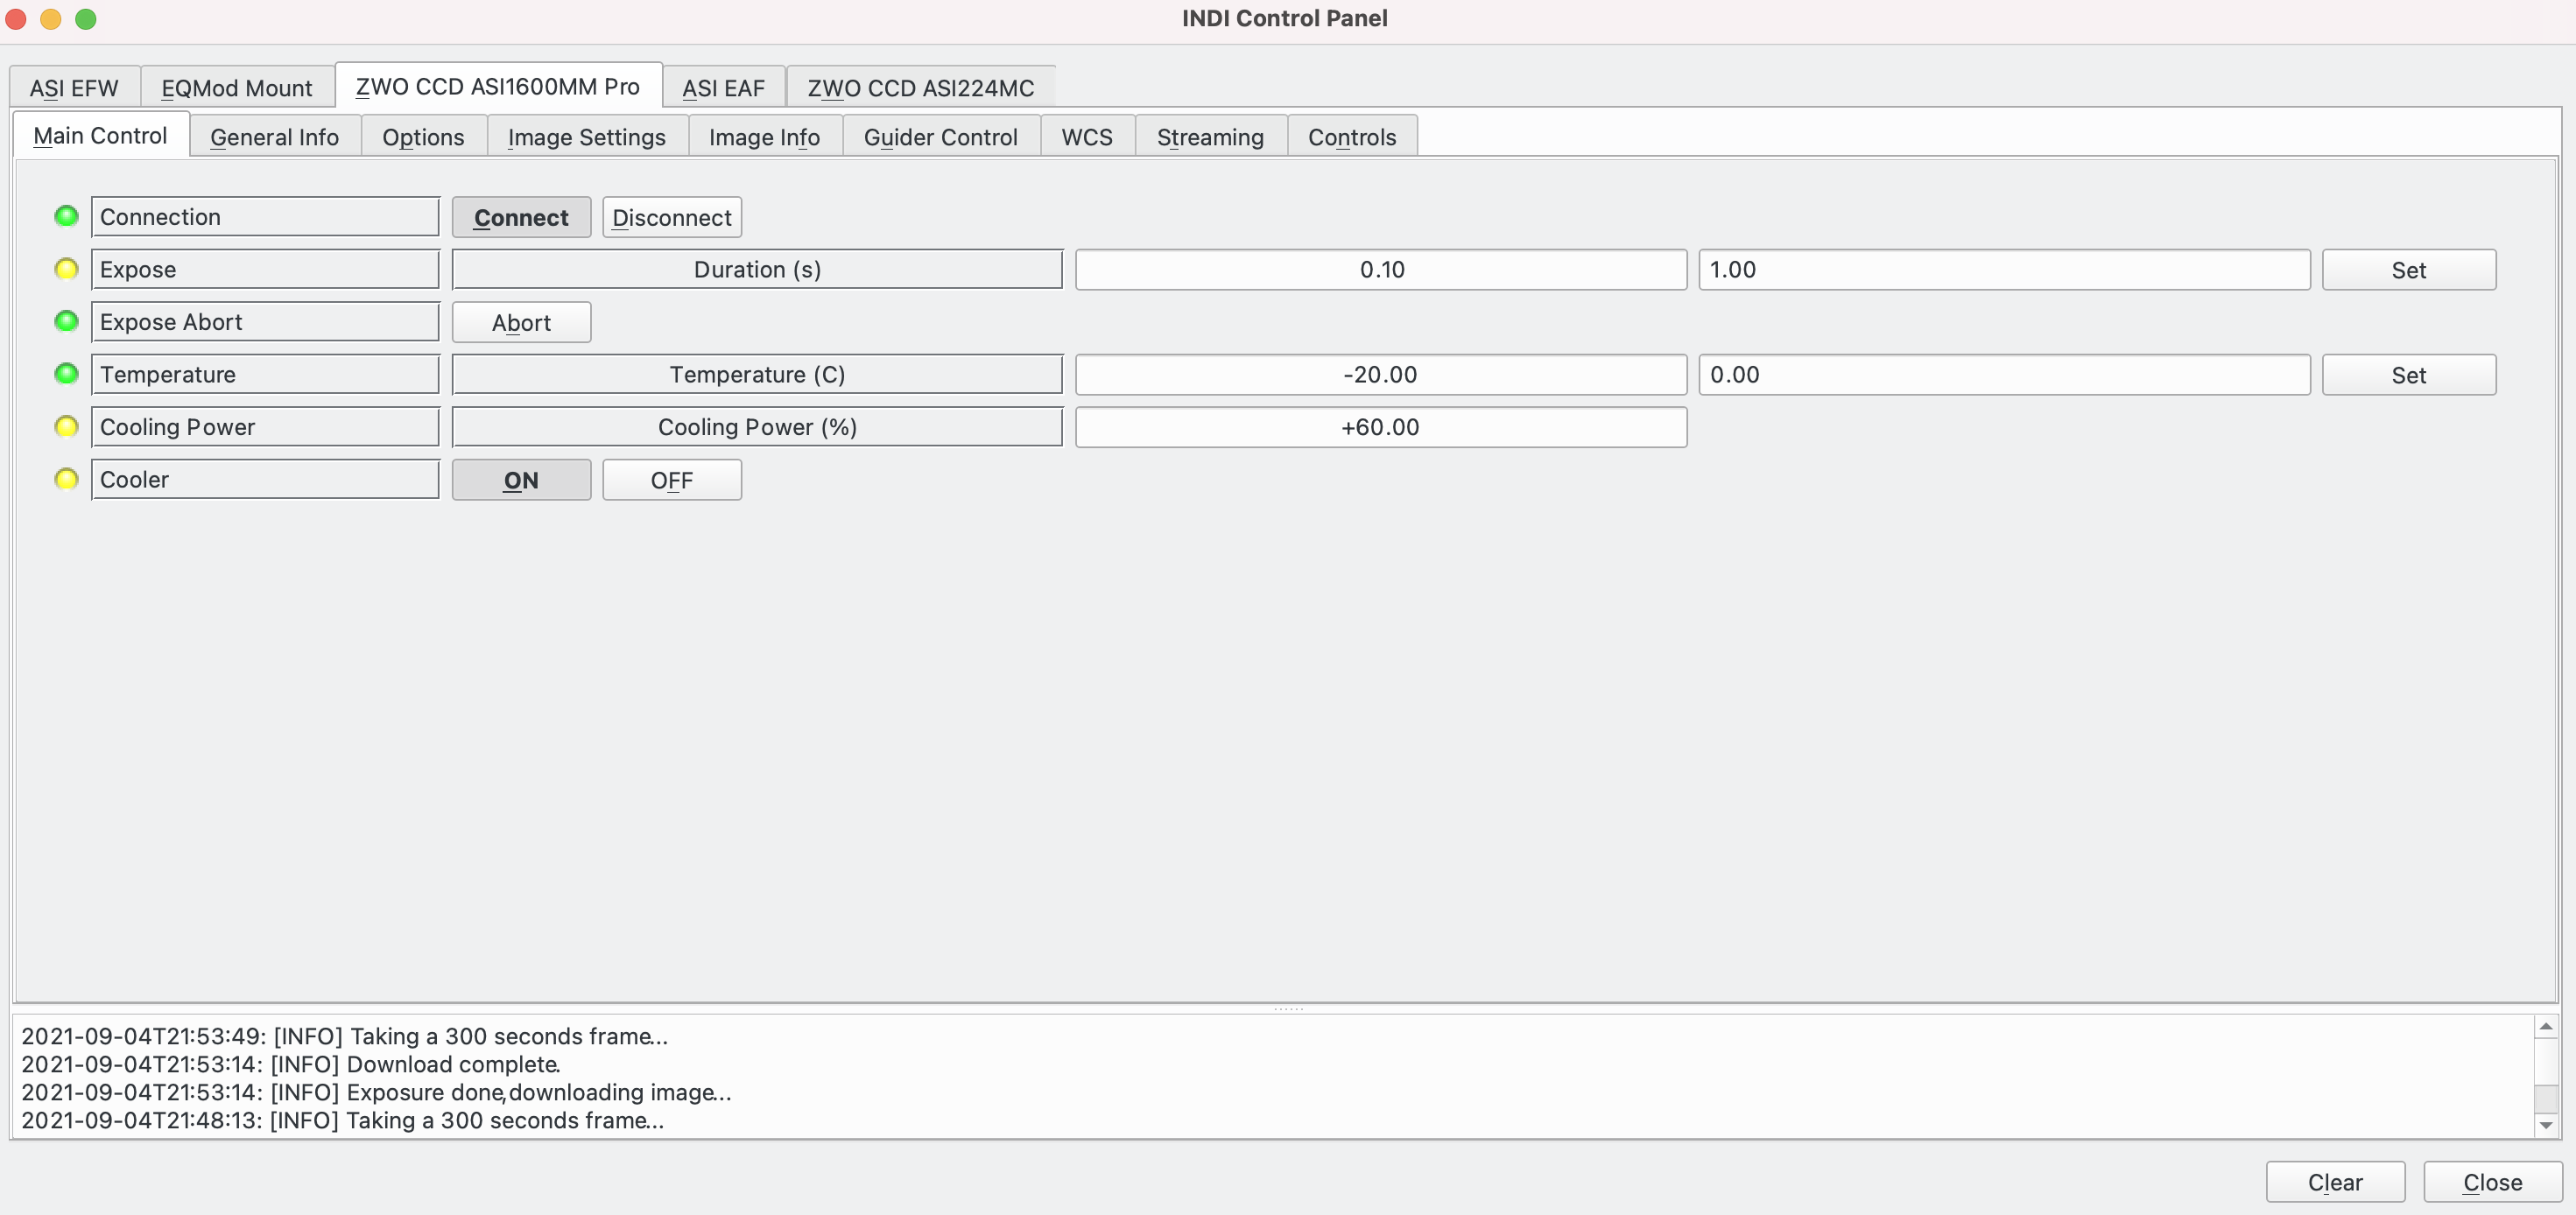This screenshot has height=1215, width=2576.
Task: Toggle Cooler OFF button
Action: (672, 480)
